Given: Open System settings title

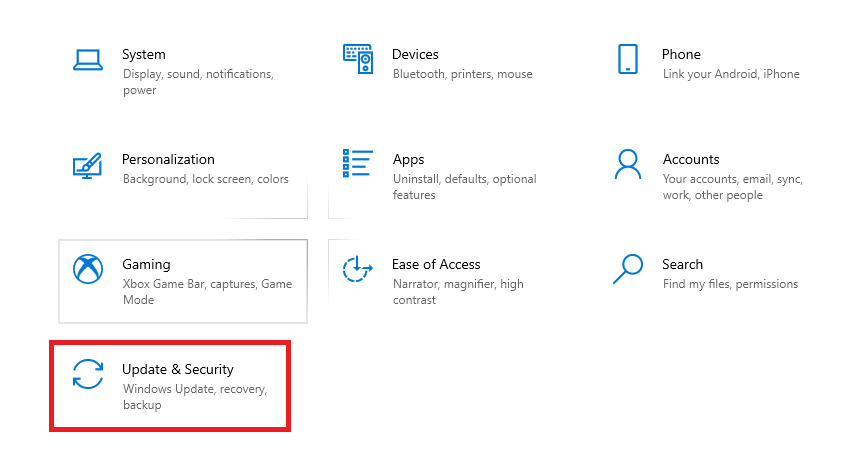Looking at the screenshot, I should click(144, 54).
